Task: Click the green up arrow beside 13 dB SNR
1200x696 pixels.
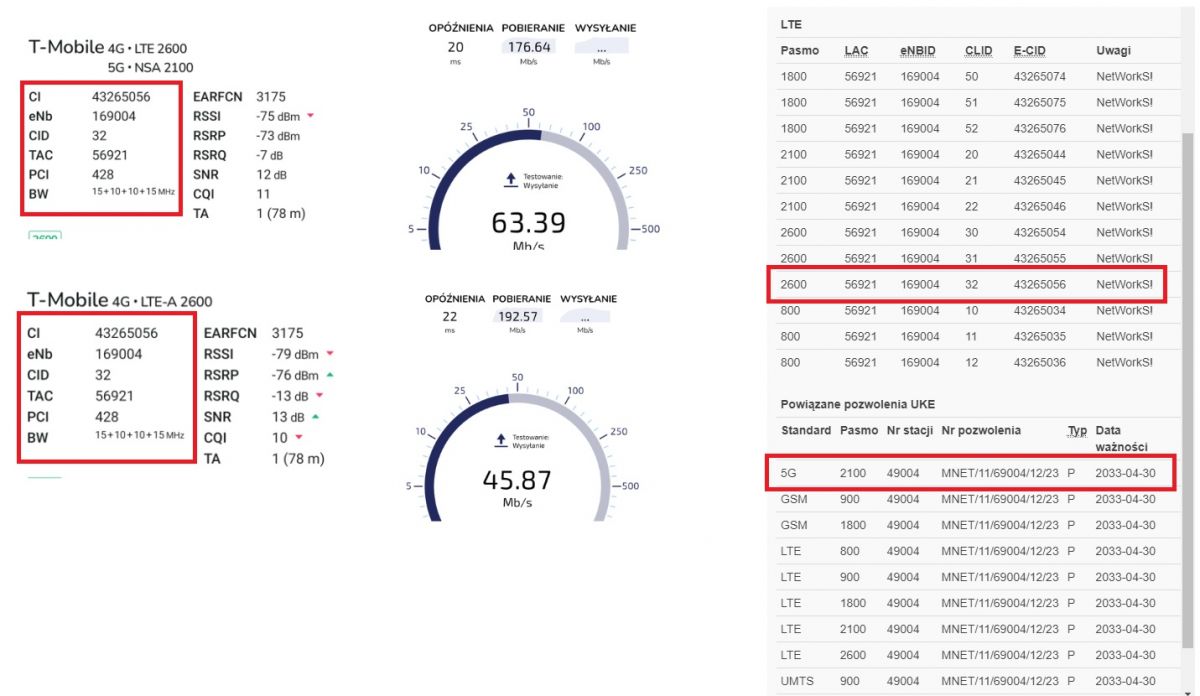Action: tap(315, 416)
